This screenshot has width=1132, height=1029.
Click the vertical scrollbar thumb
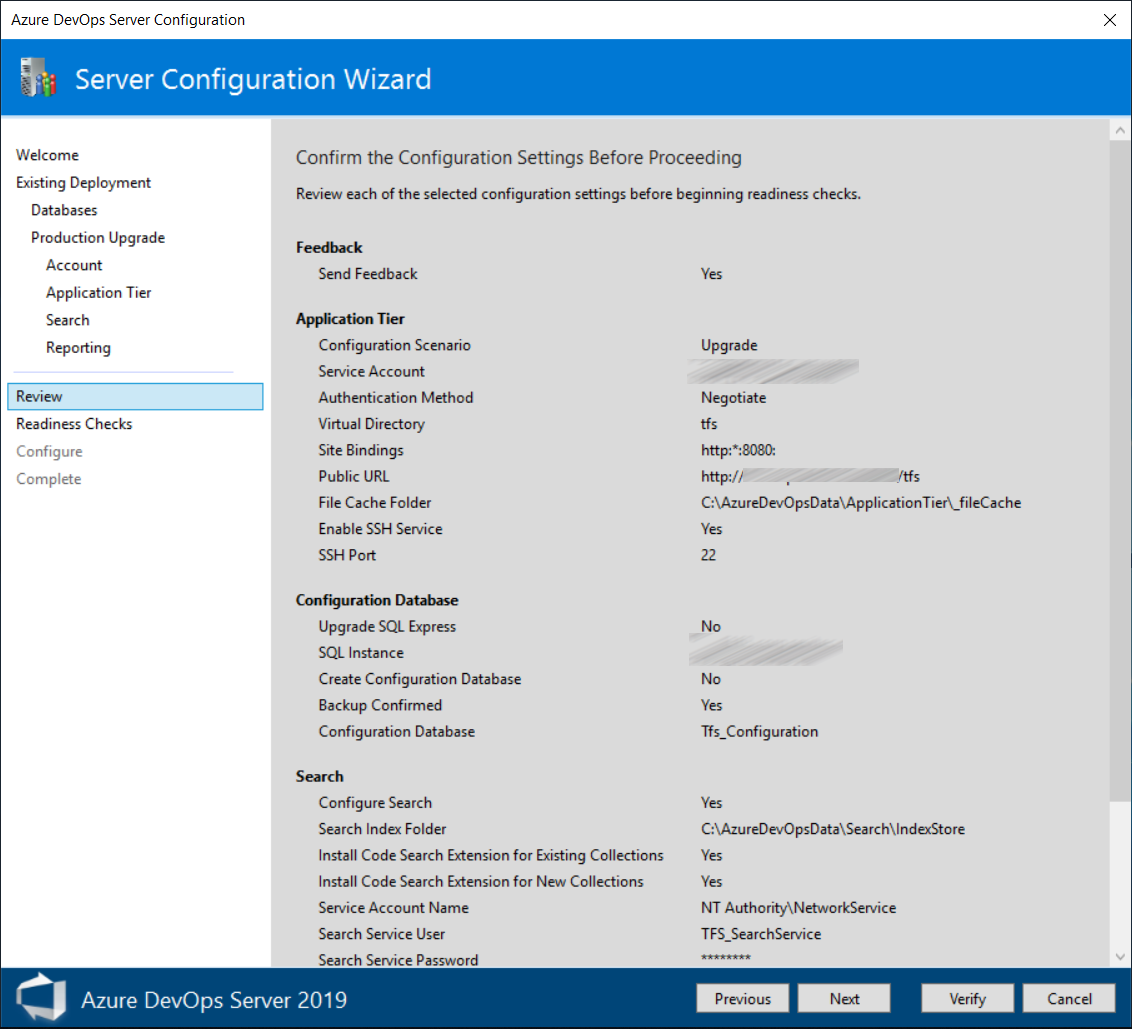(1120, 471)
